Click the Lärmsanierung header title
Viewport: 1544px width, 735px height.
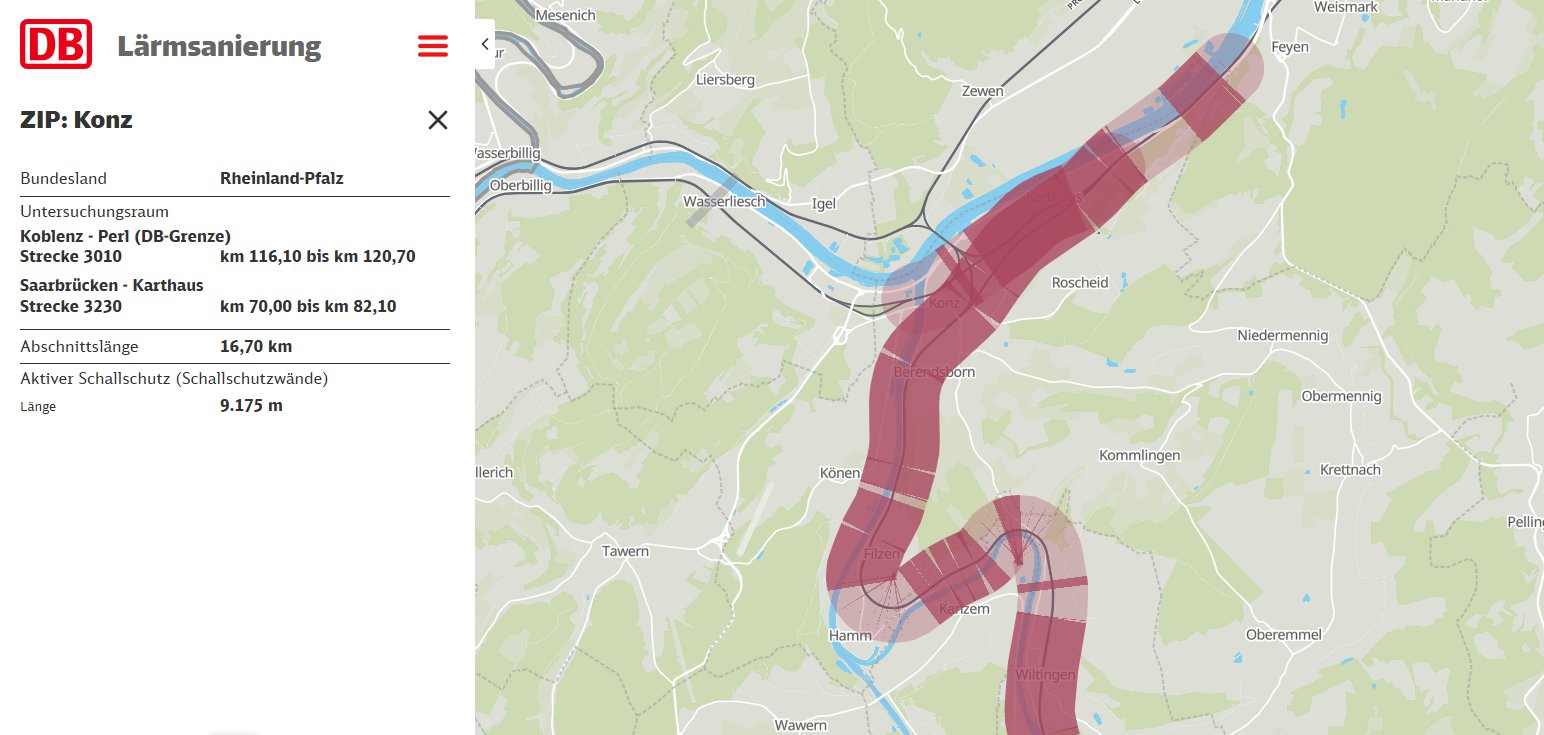pyautogui.click(x=219, y=46)
